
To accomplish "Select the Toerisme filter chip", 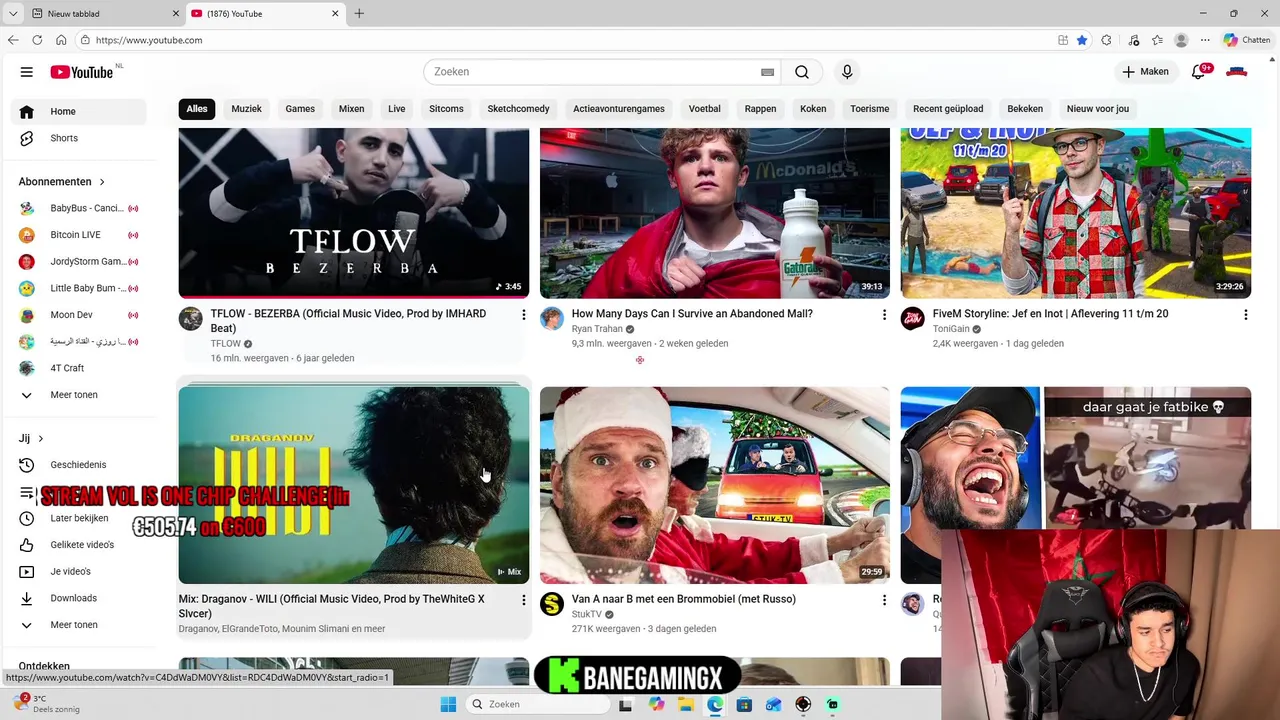I will [x=870, y=109].
